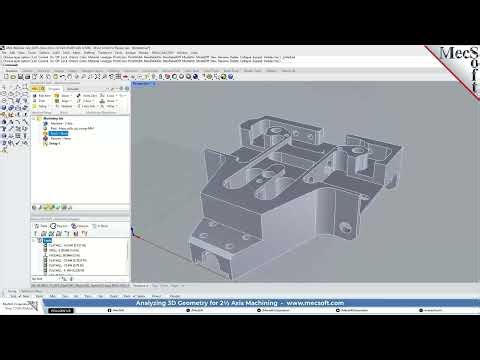Click the Print toolbar icon
This screenshot has width=480, height=360.
point(27,77)
